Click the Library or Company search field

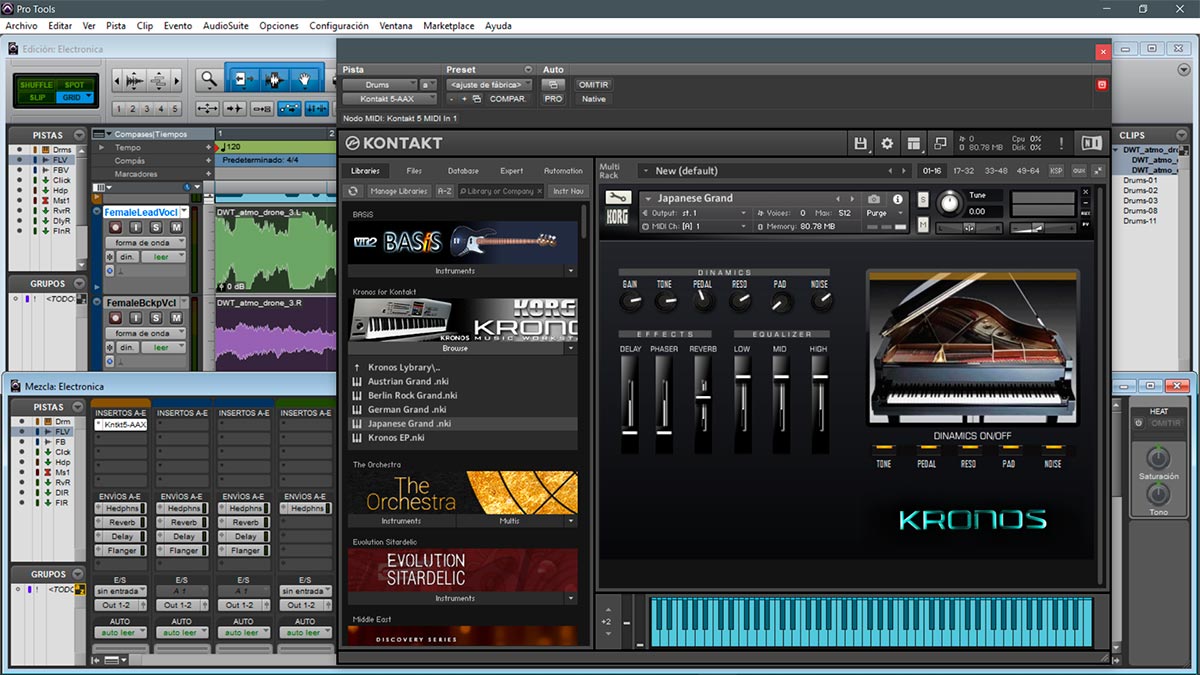pyautogui.click(x=500, y=191)
